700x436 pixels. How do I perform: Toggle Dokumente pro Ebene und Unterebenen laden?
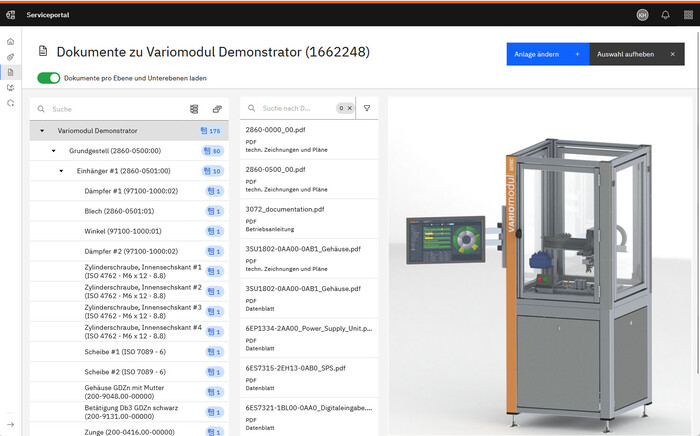pos(48,78)
